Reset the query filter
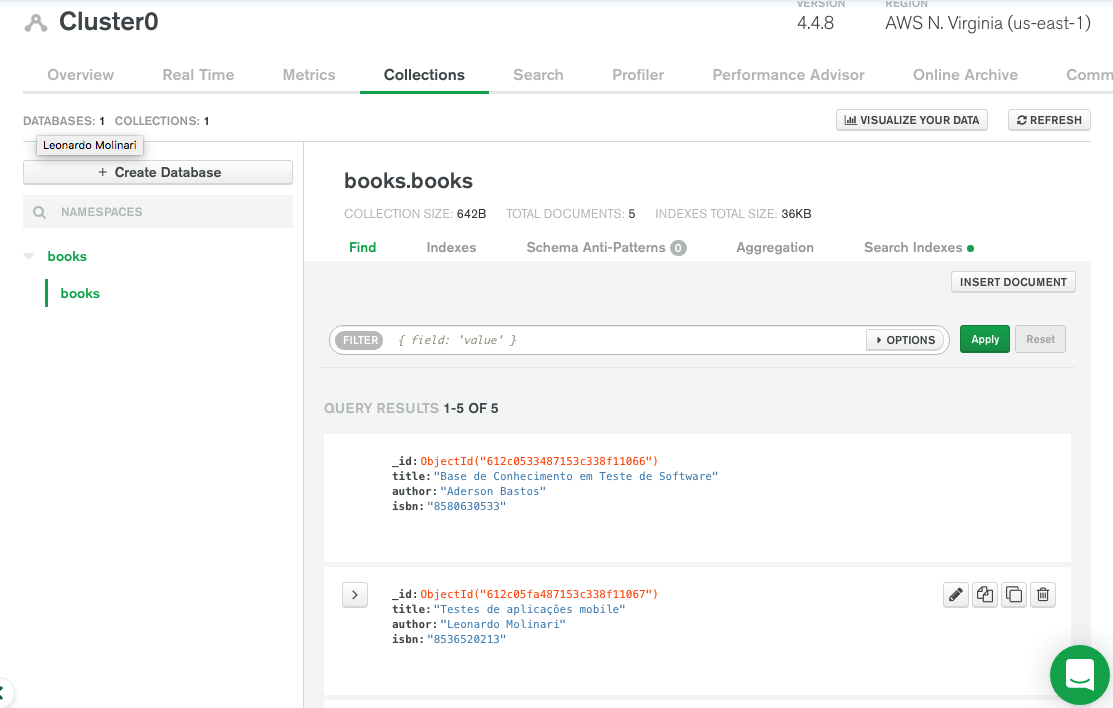The image size is (1113, 708). [x=1040, y=339]
